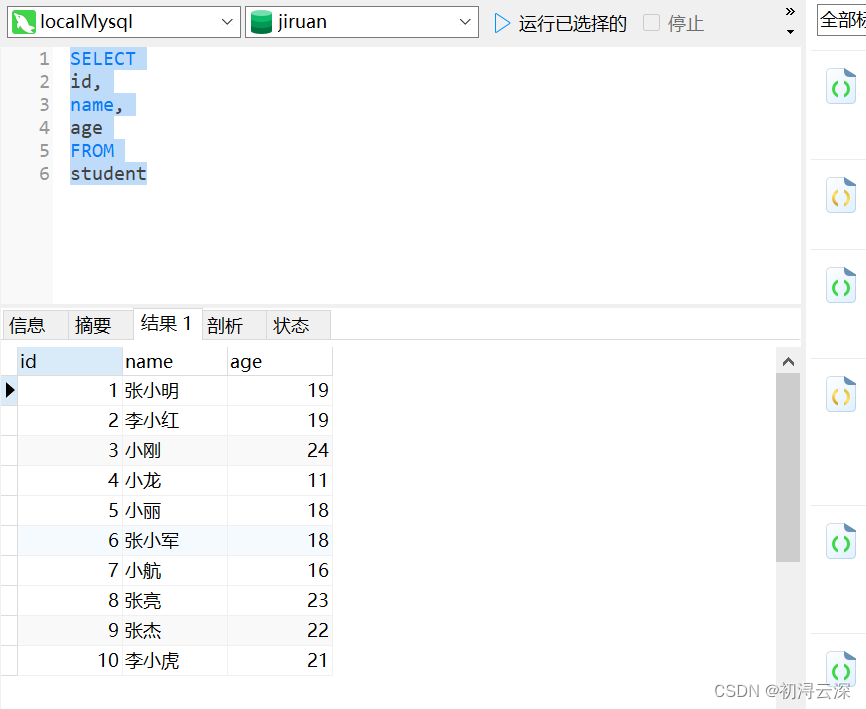Screen dimensions: 866x709
Task: Select the 结果 1 tab
Action: tap(168, 324)
